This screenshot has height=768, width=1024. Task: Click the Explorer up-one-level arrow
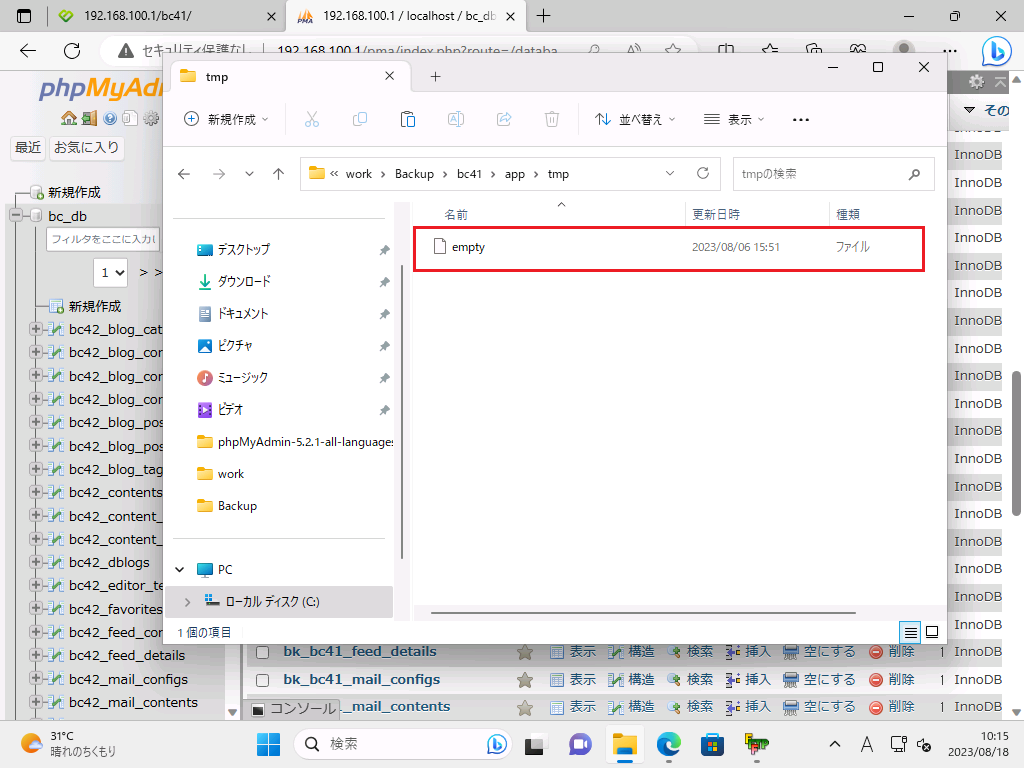(x=278, y=174)
